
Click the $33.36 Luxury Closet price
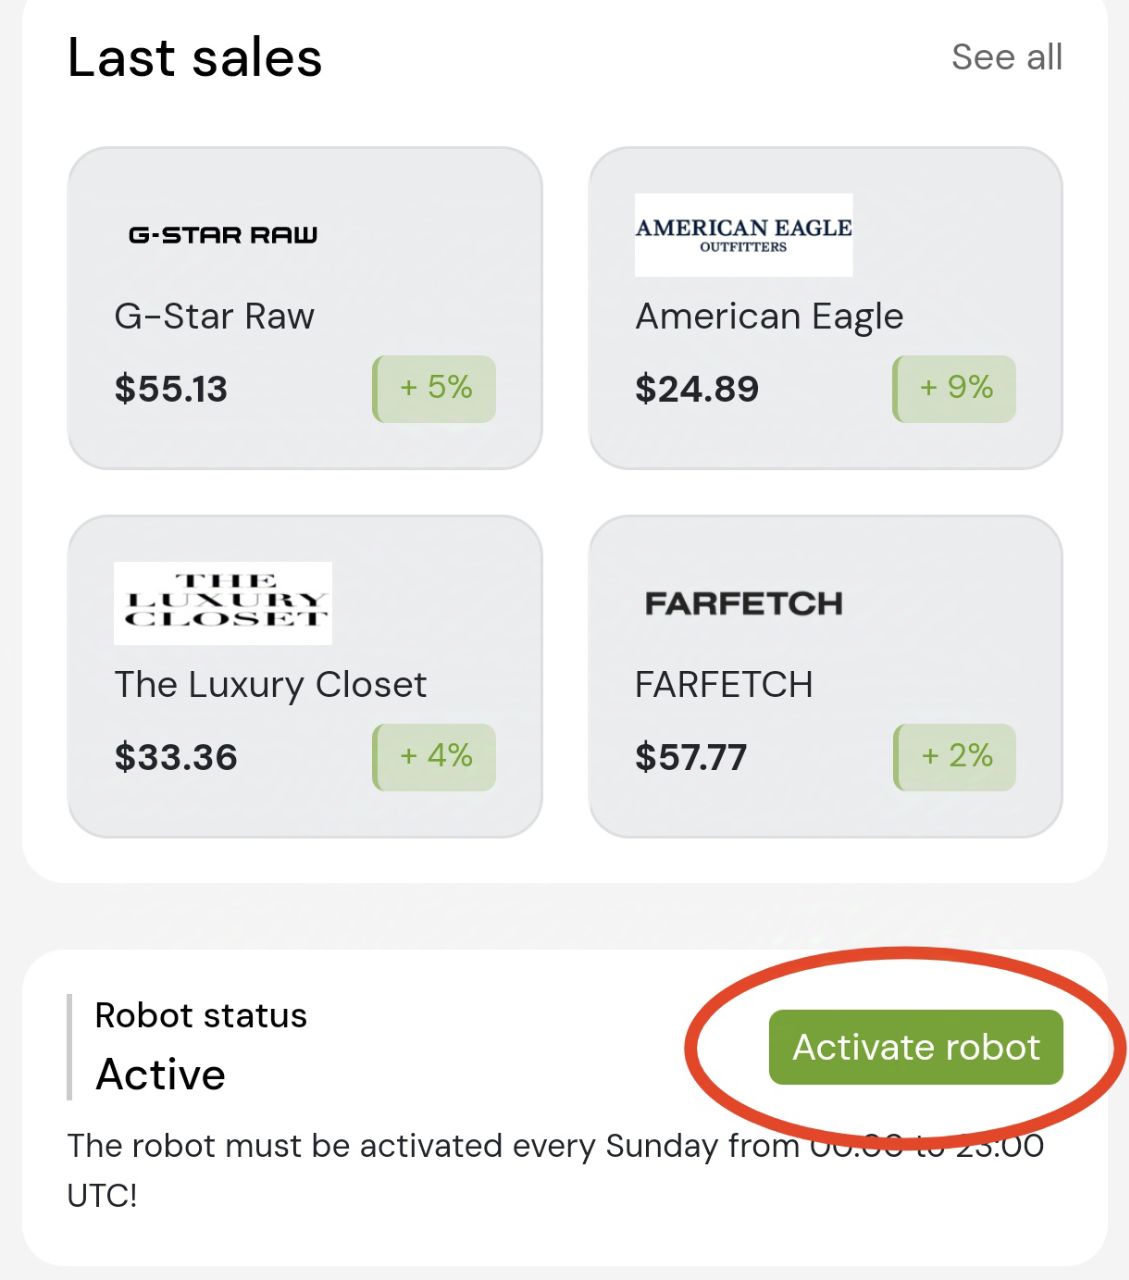[176, 757]
